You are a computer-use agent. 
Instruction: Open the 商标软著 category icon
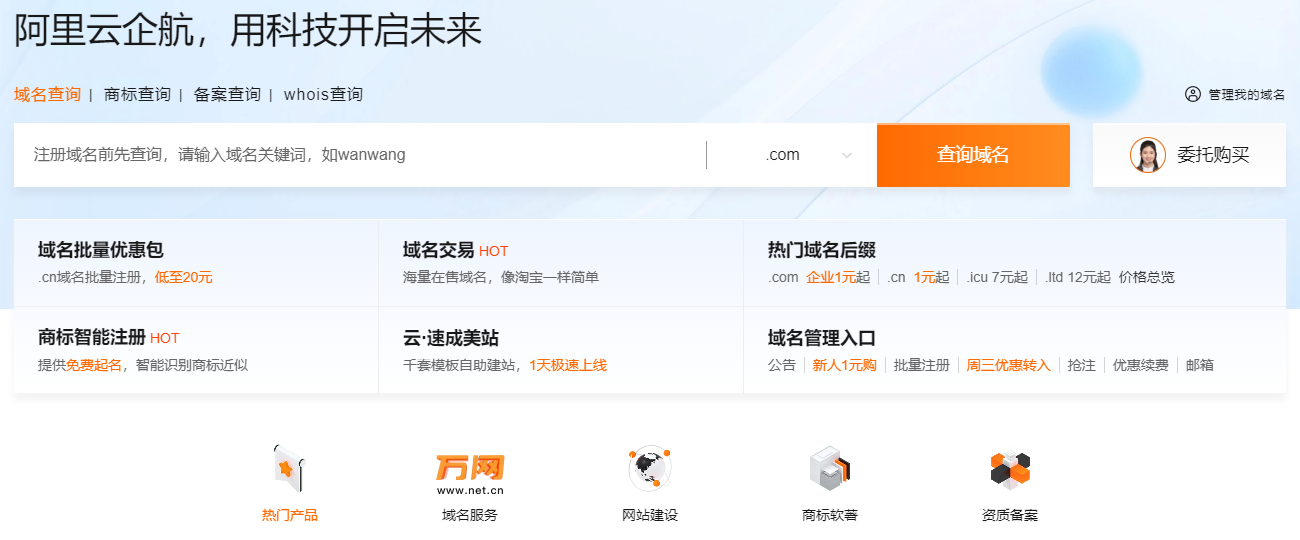tap(829, 468)
